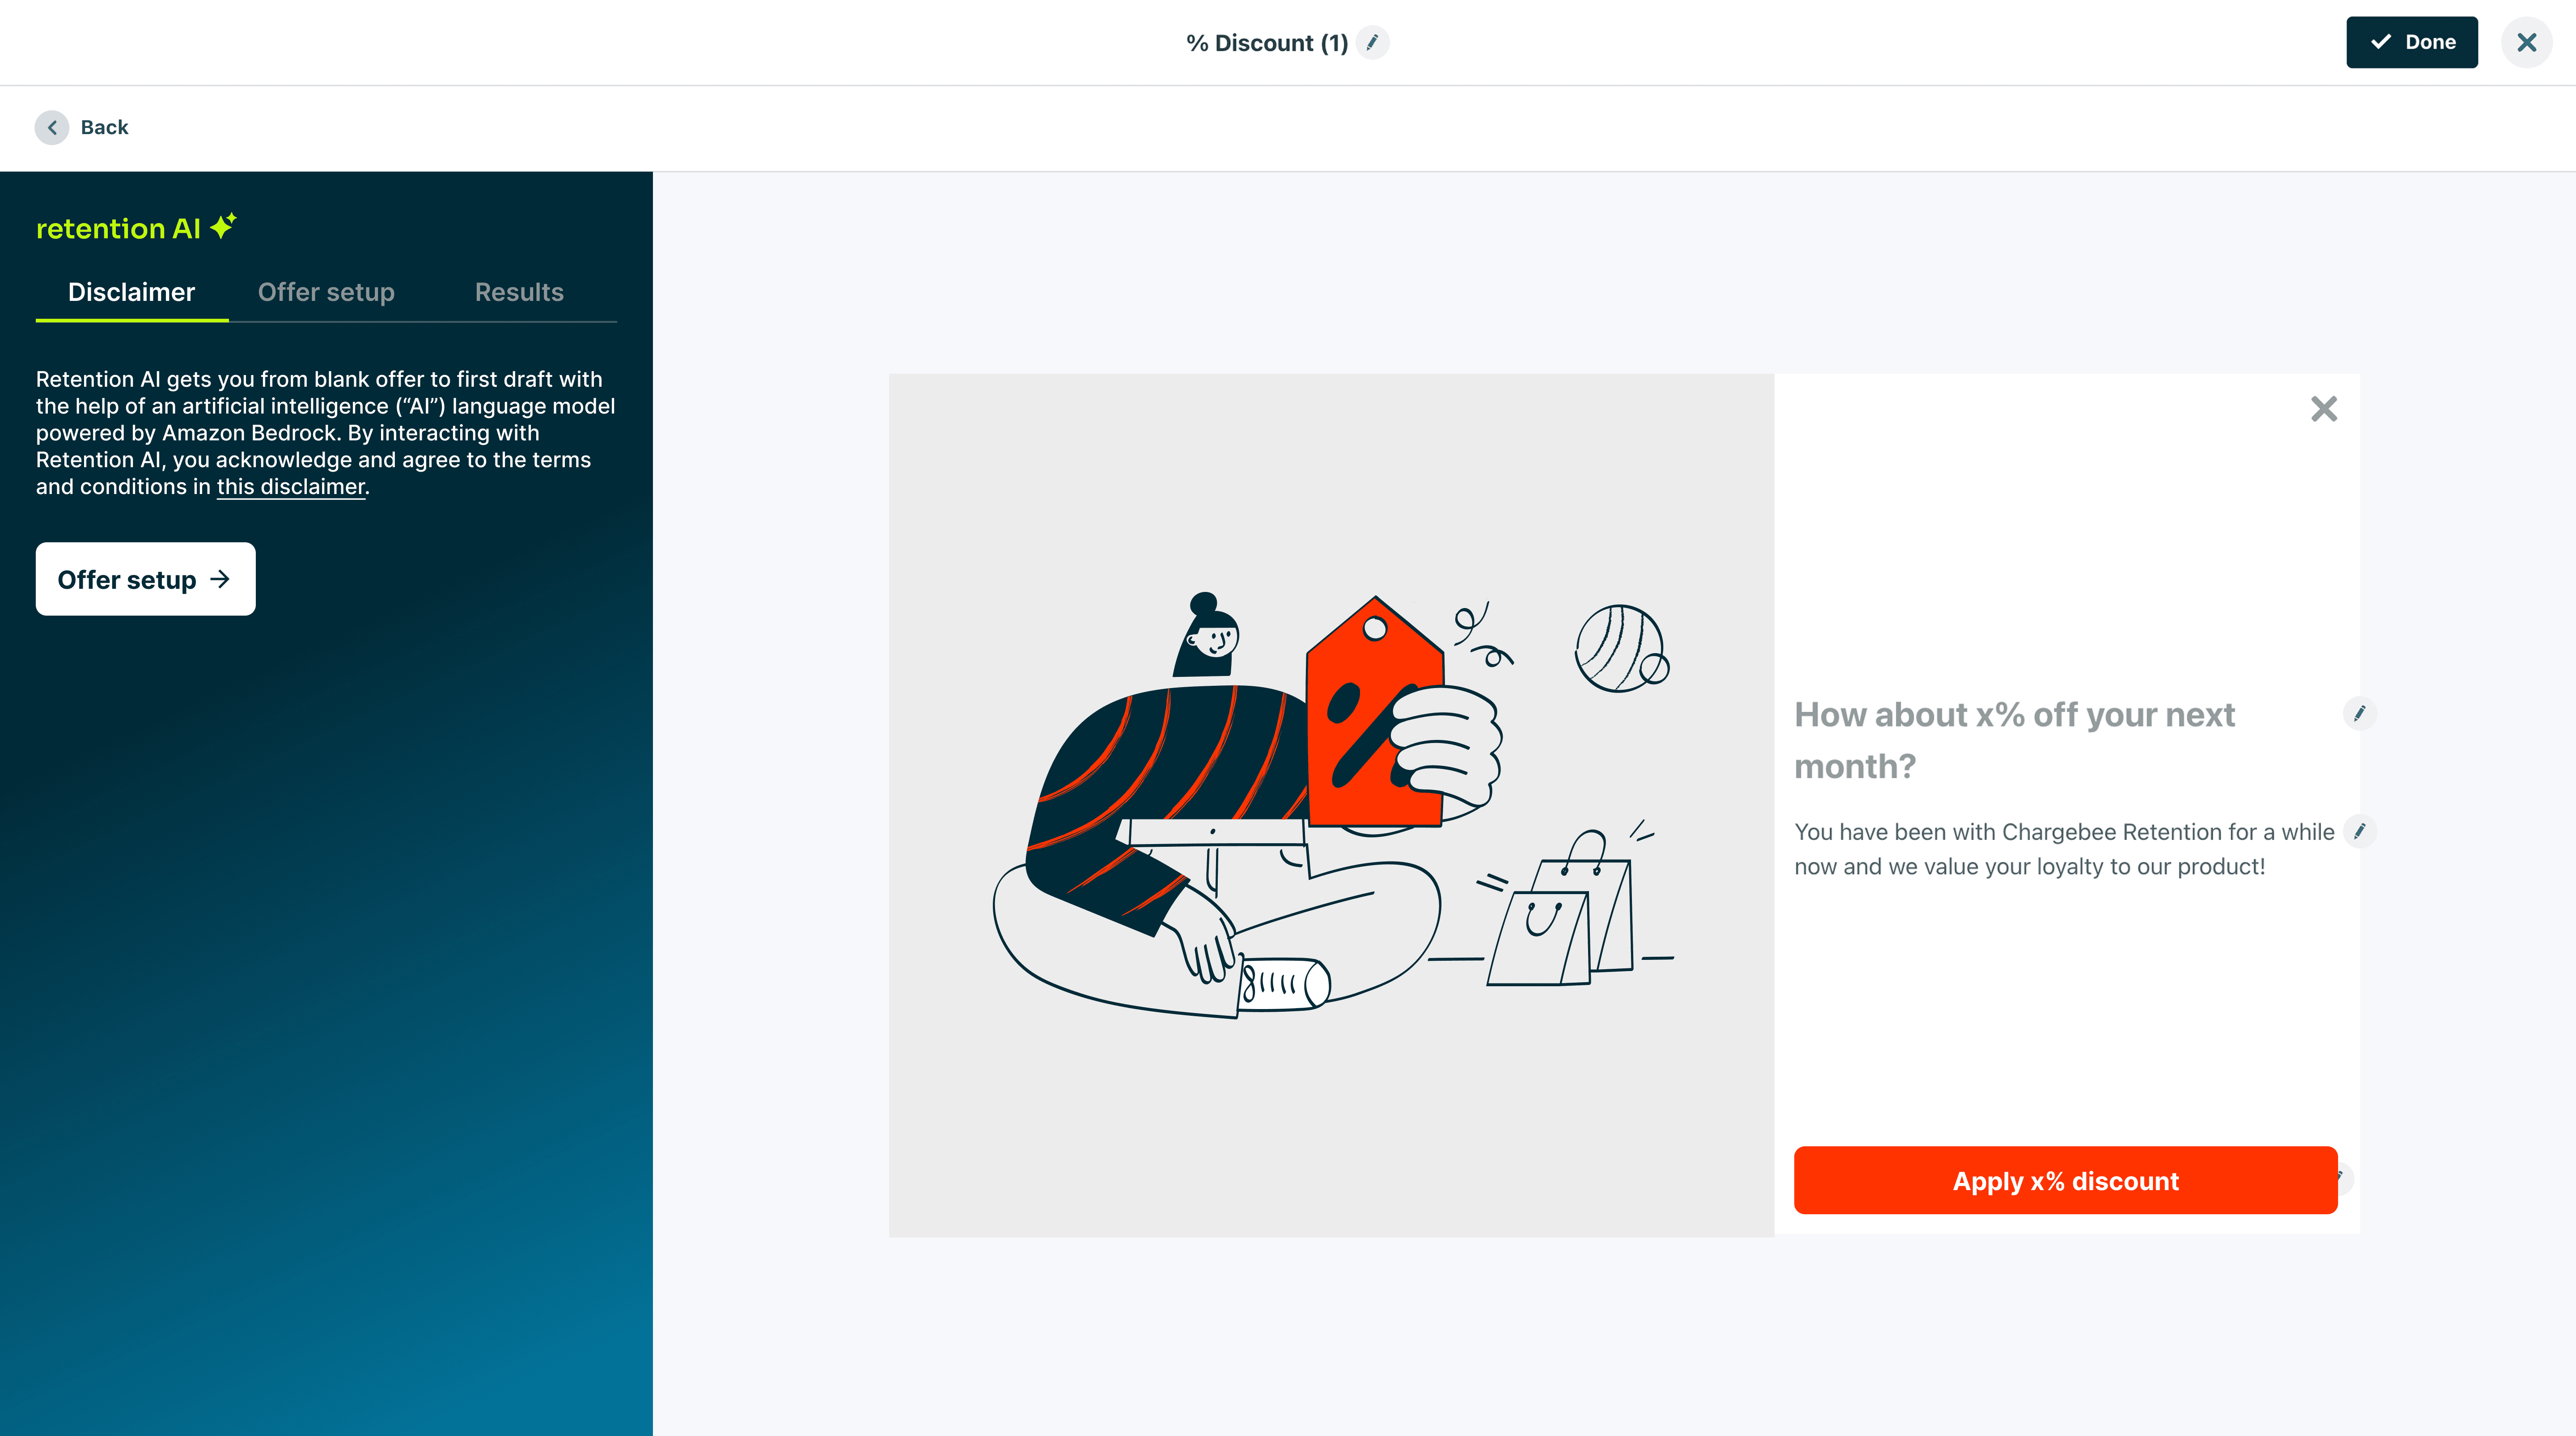
Task: Edit the offer description pencil icon
Action: coord(2359,831)
